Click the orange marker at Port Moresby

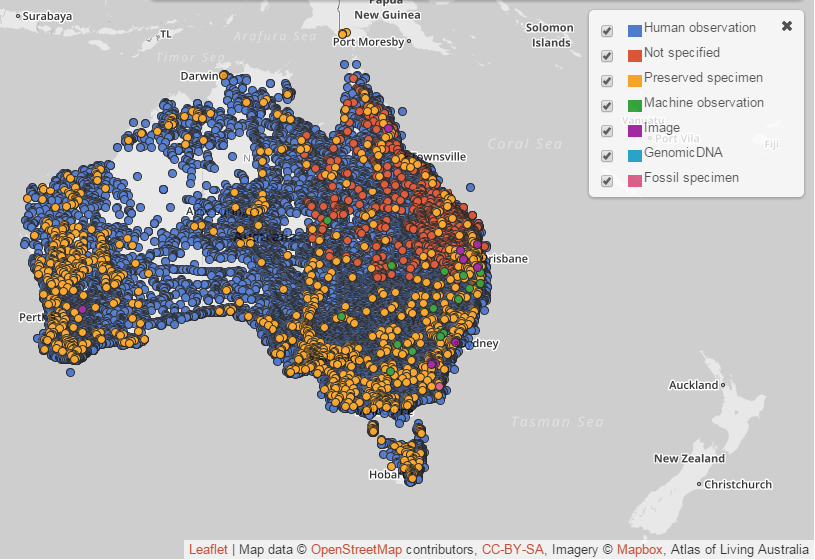click(344, 33)
